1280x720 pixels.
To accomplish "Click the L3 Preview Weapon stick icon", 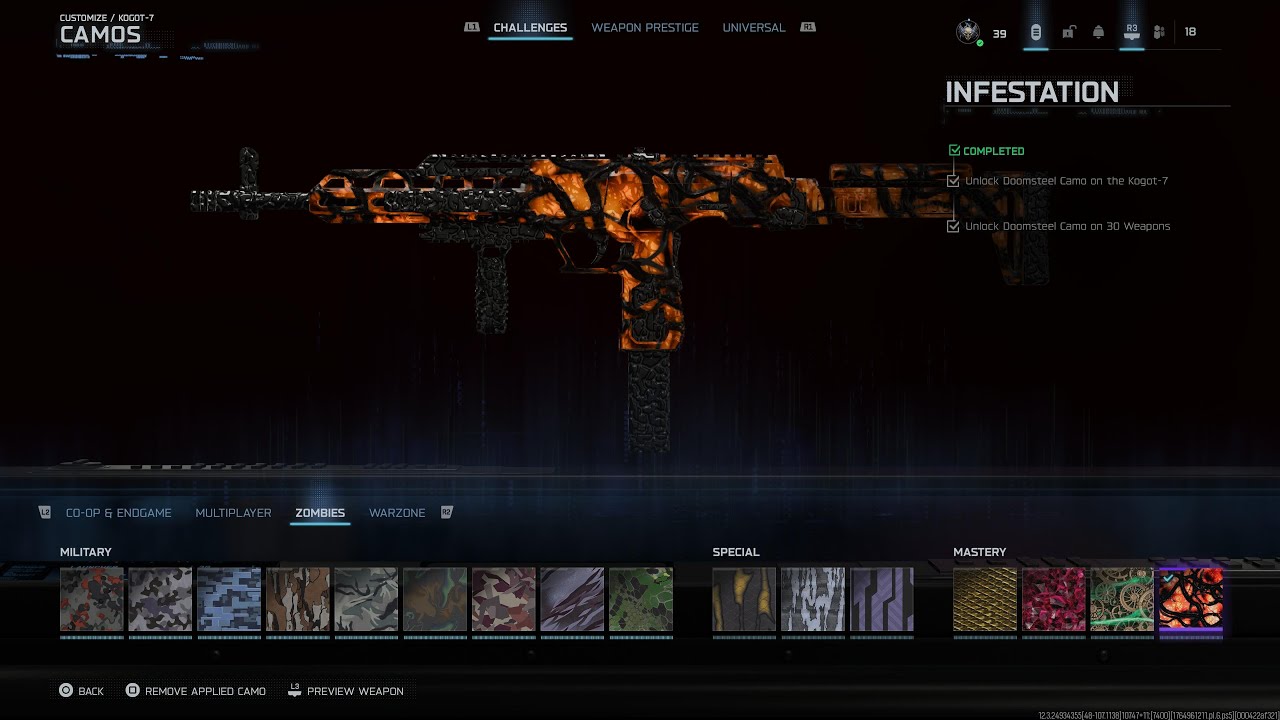I will 294,690.
